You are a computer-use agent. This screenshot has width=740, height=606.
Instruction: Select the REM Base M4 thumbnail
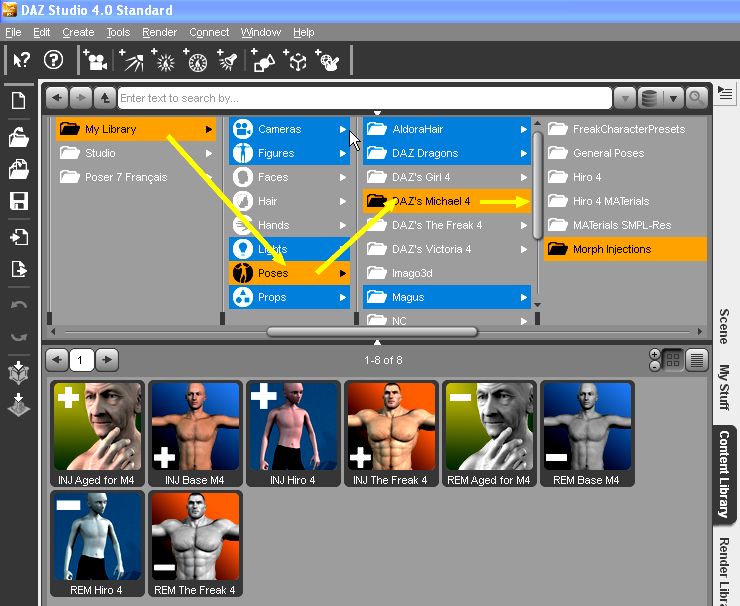[587, 433]
